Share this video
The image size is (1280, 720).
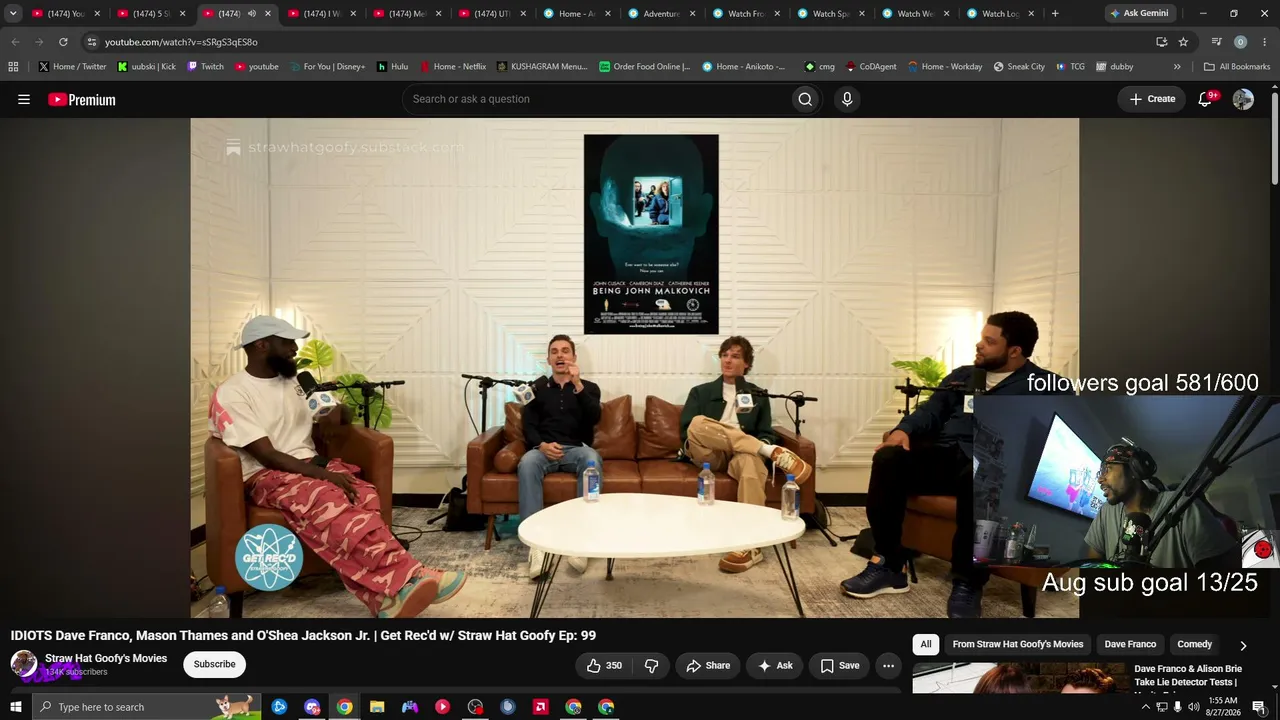click(x=707, y=665)
